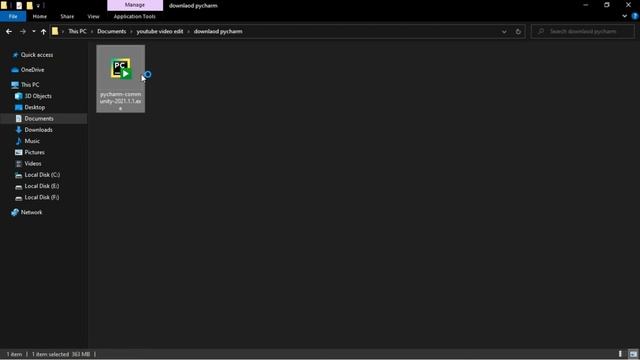Viewport: 640px width, 360px height.
Task: Select This PC in the navigation pane
Action: point(30,84)
